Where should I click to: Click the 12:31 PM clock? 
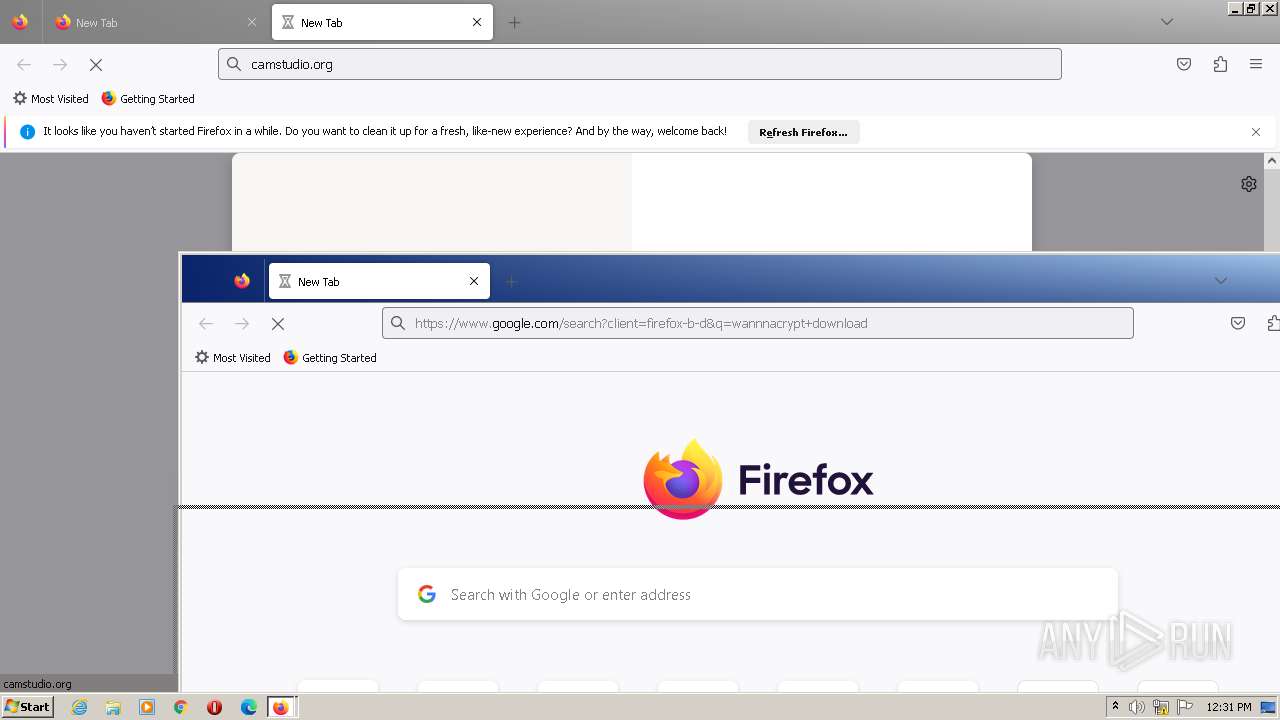tap(1229, 707)
